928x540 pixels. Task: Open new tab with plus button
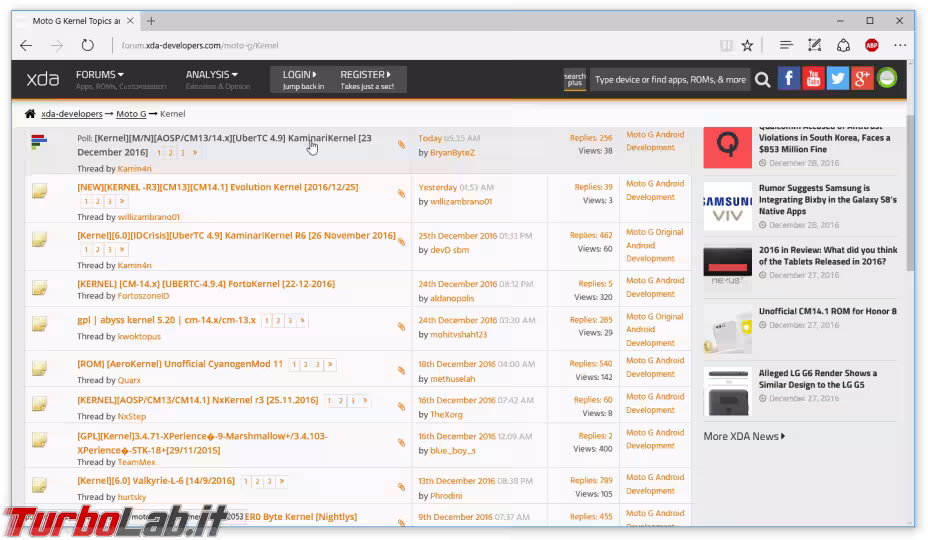coord(151,21)
